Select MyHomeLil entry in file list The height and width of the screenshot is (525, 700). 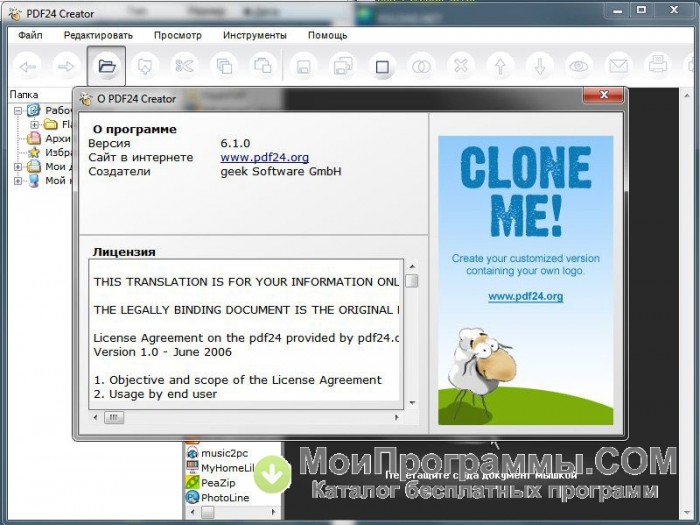[228, 468]
